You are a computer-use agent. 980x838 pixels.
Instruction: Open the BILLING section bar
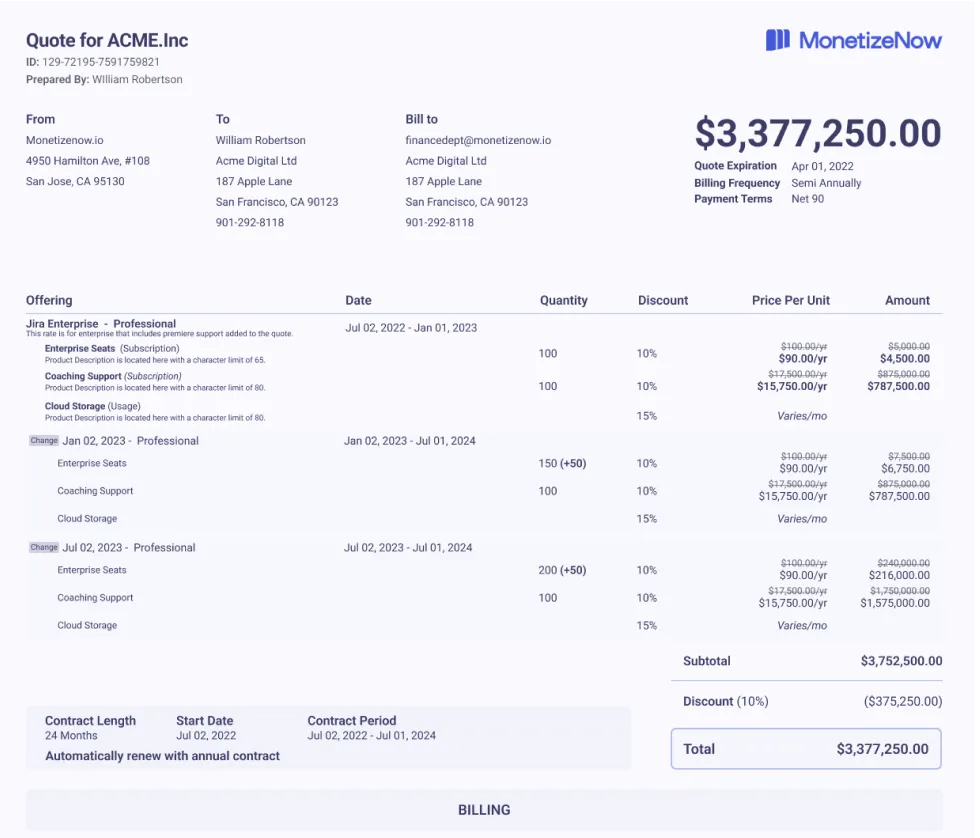coord(484,810)
